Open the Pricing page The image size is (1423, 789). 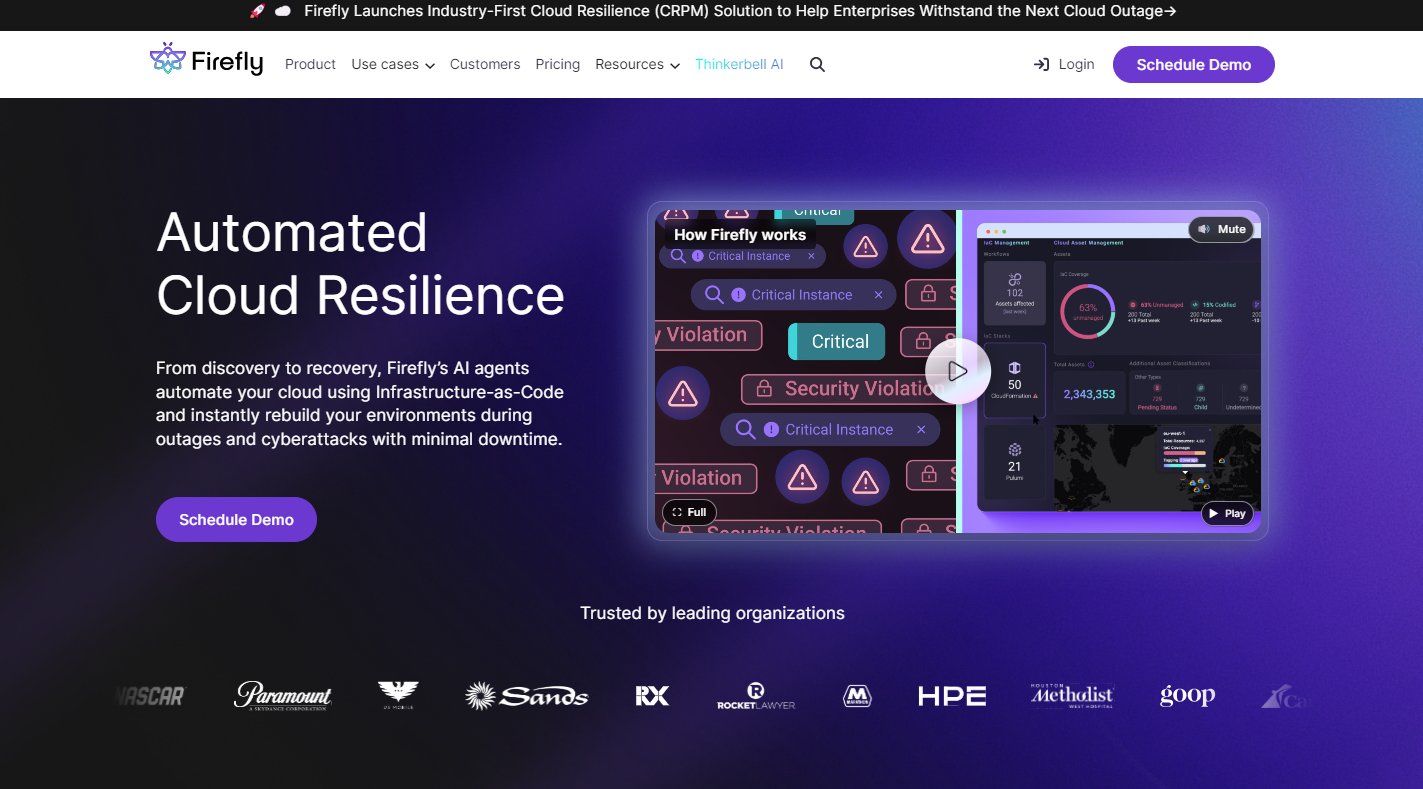click(x=558, y=64)
